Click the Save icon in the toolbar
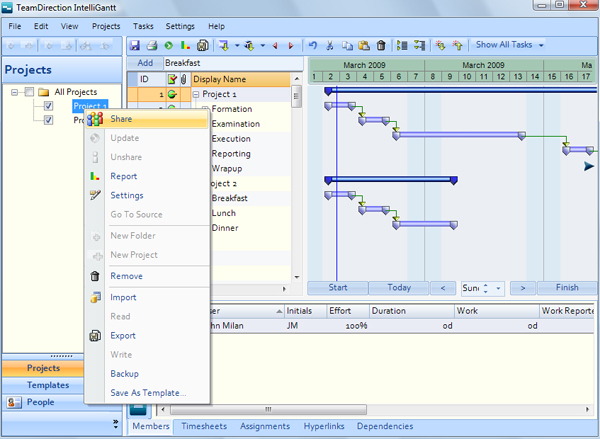600x439 pixels. [135, 45]
